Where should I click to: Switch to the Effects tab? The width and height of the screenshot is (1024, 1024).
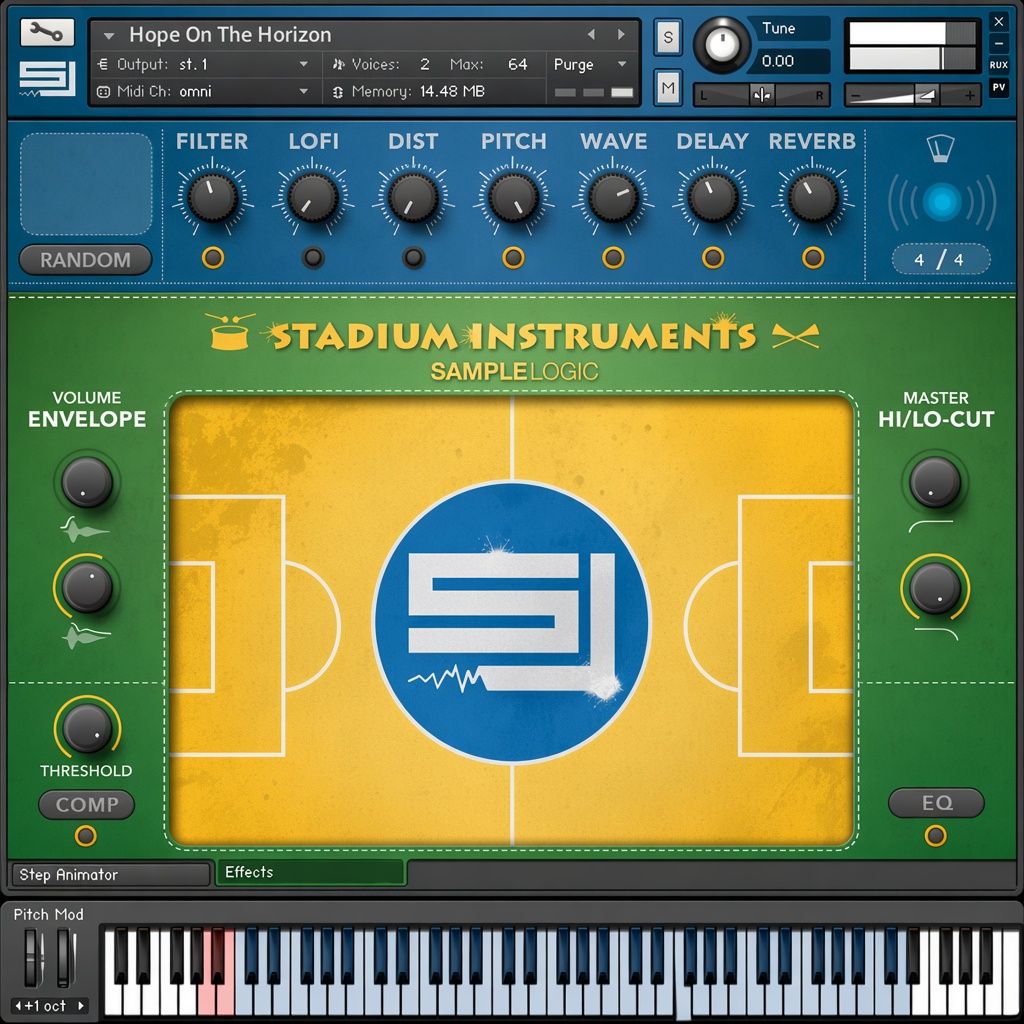311,872
